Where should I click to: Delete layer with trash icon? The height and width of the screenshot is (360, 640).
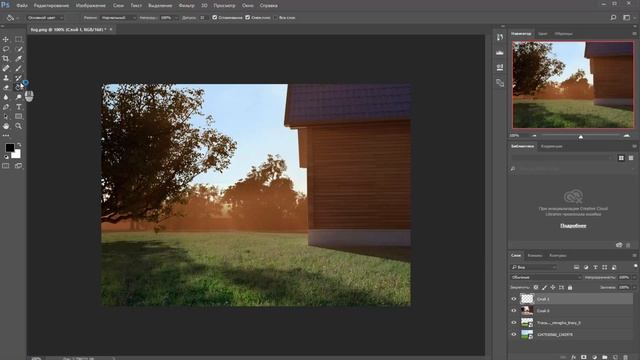[625, 357]
